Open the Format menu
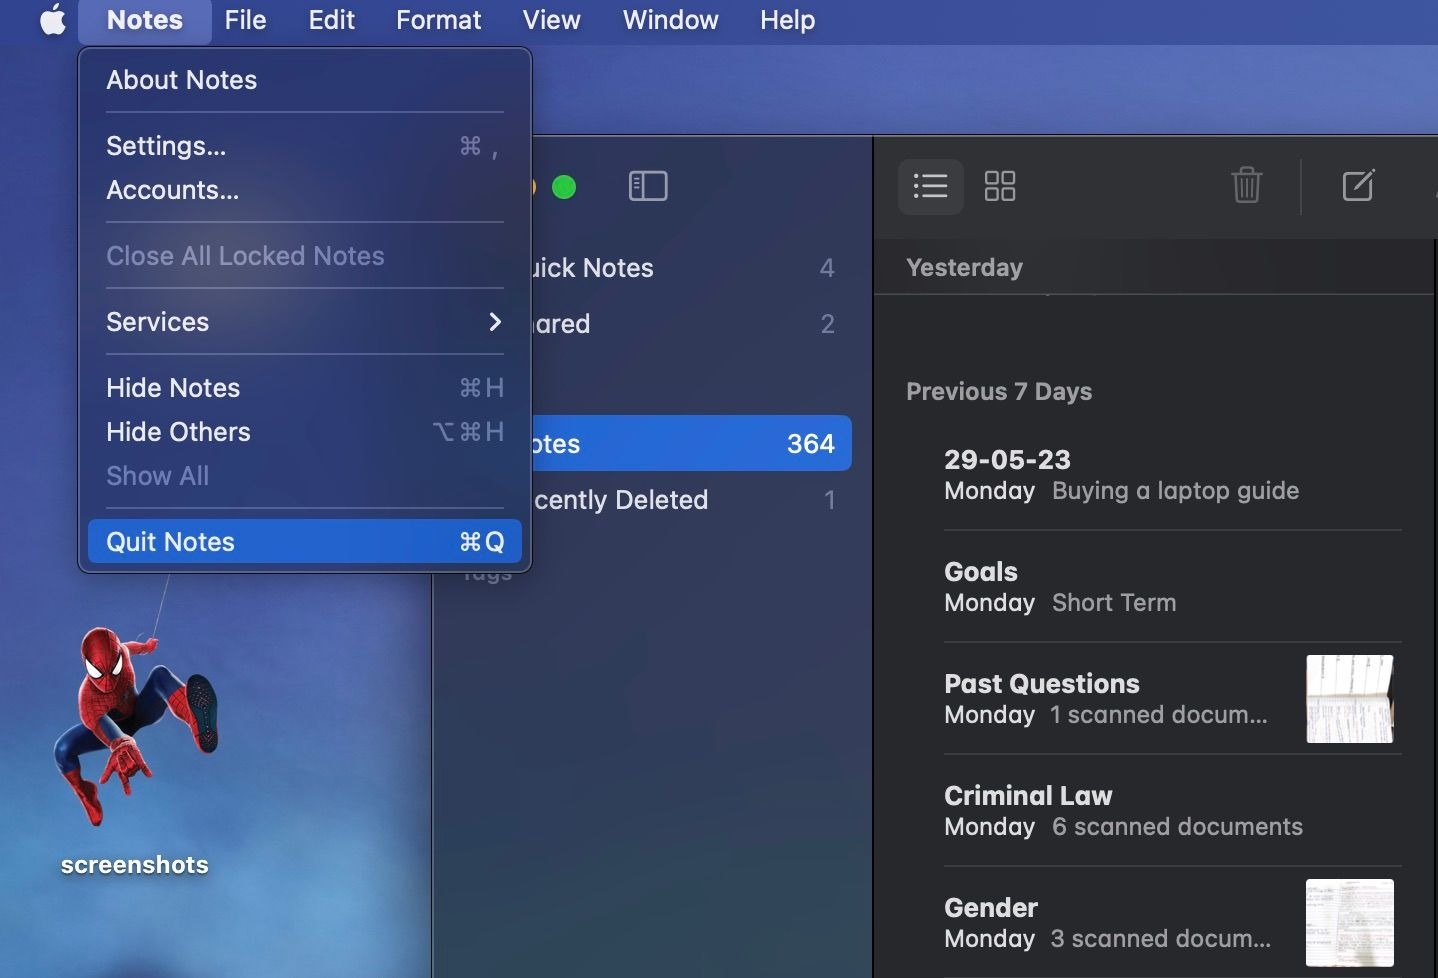The height and width of the screenshot is (978, 1438). [438, 20]
